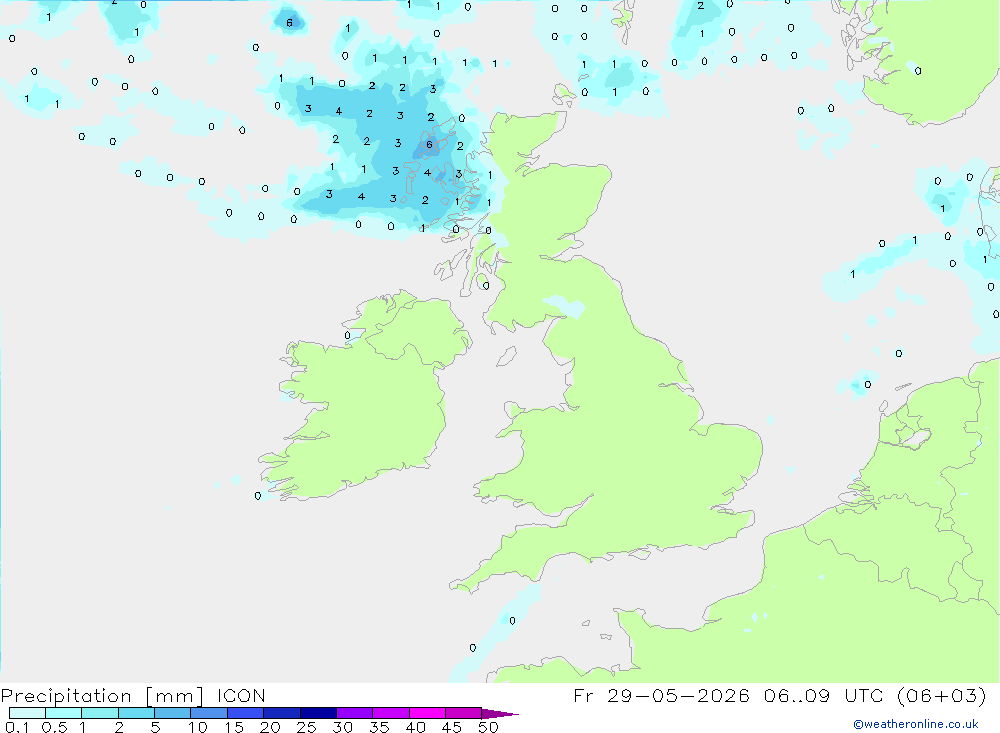
Task: Click the "10" legend scale label
Action: coord(197,727)
